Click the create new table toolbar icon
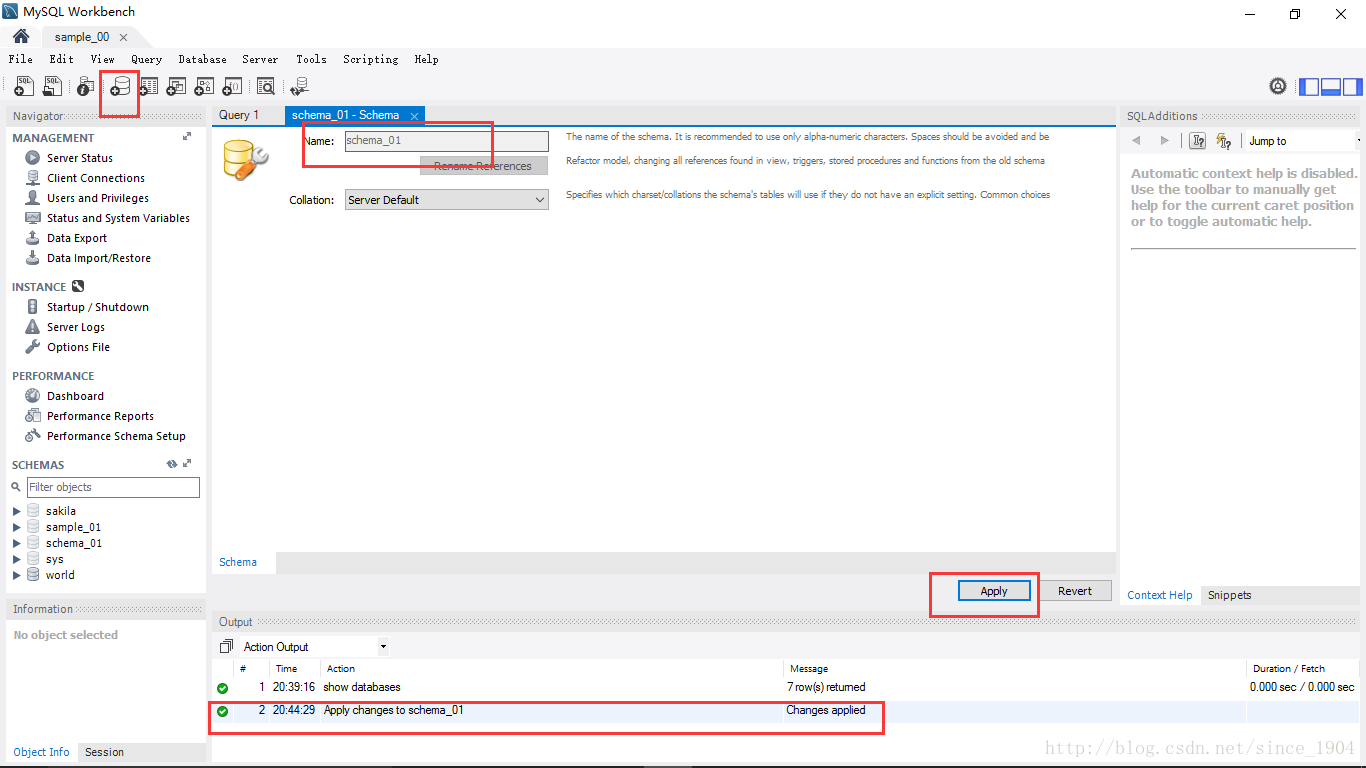 (x=148, y=87)
